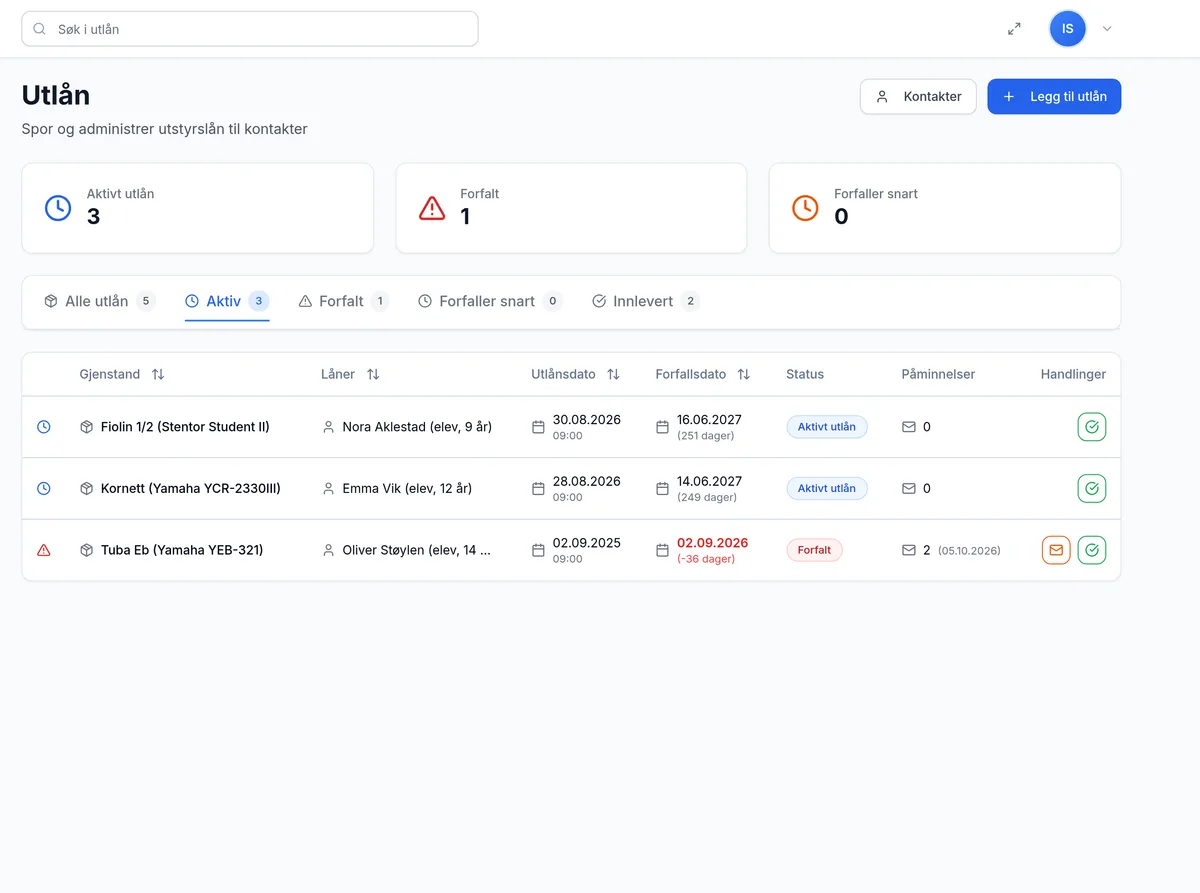Viewport: 1200px width, 893px height.
Task: Show the Innlevert tab
Action: (x=646, y=301)
